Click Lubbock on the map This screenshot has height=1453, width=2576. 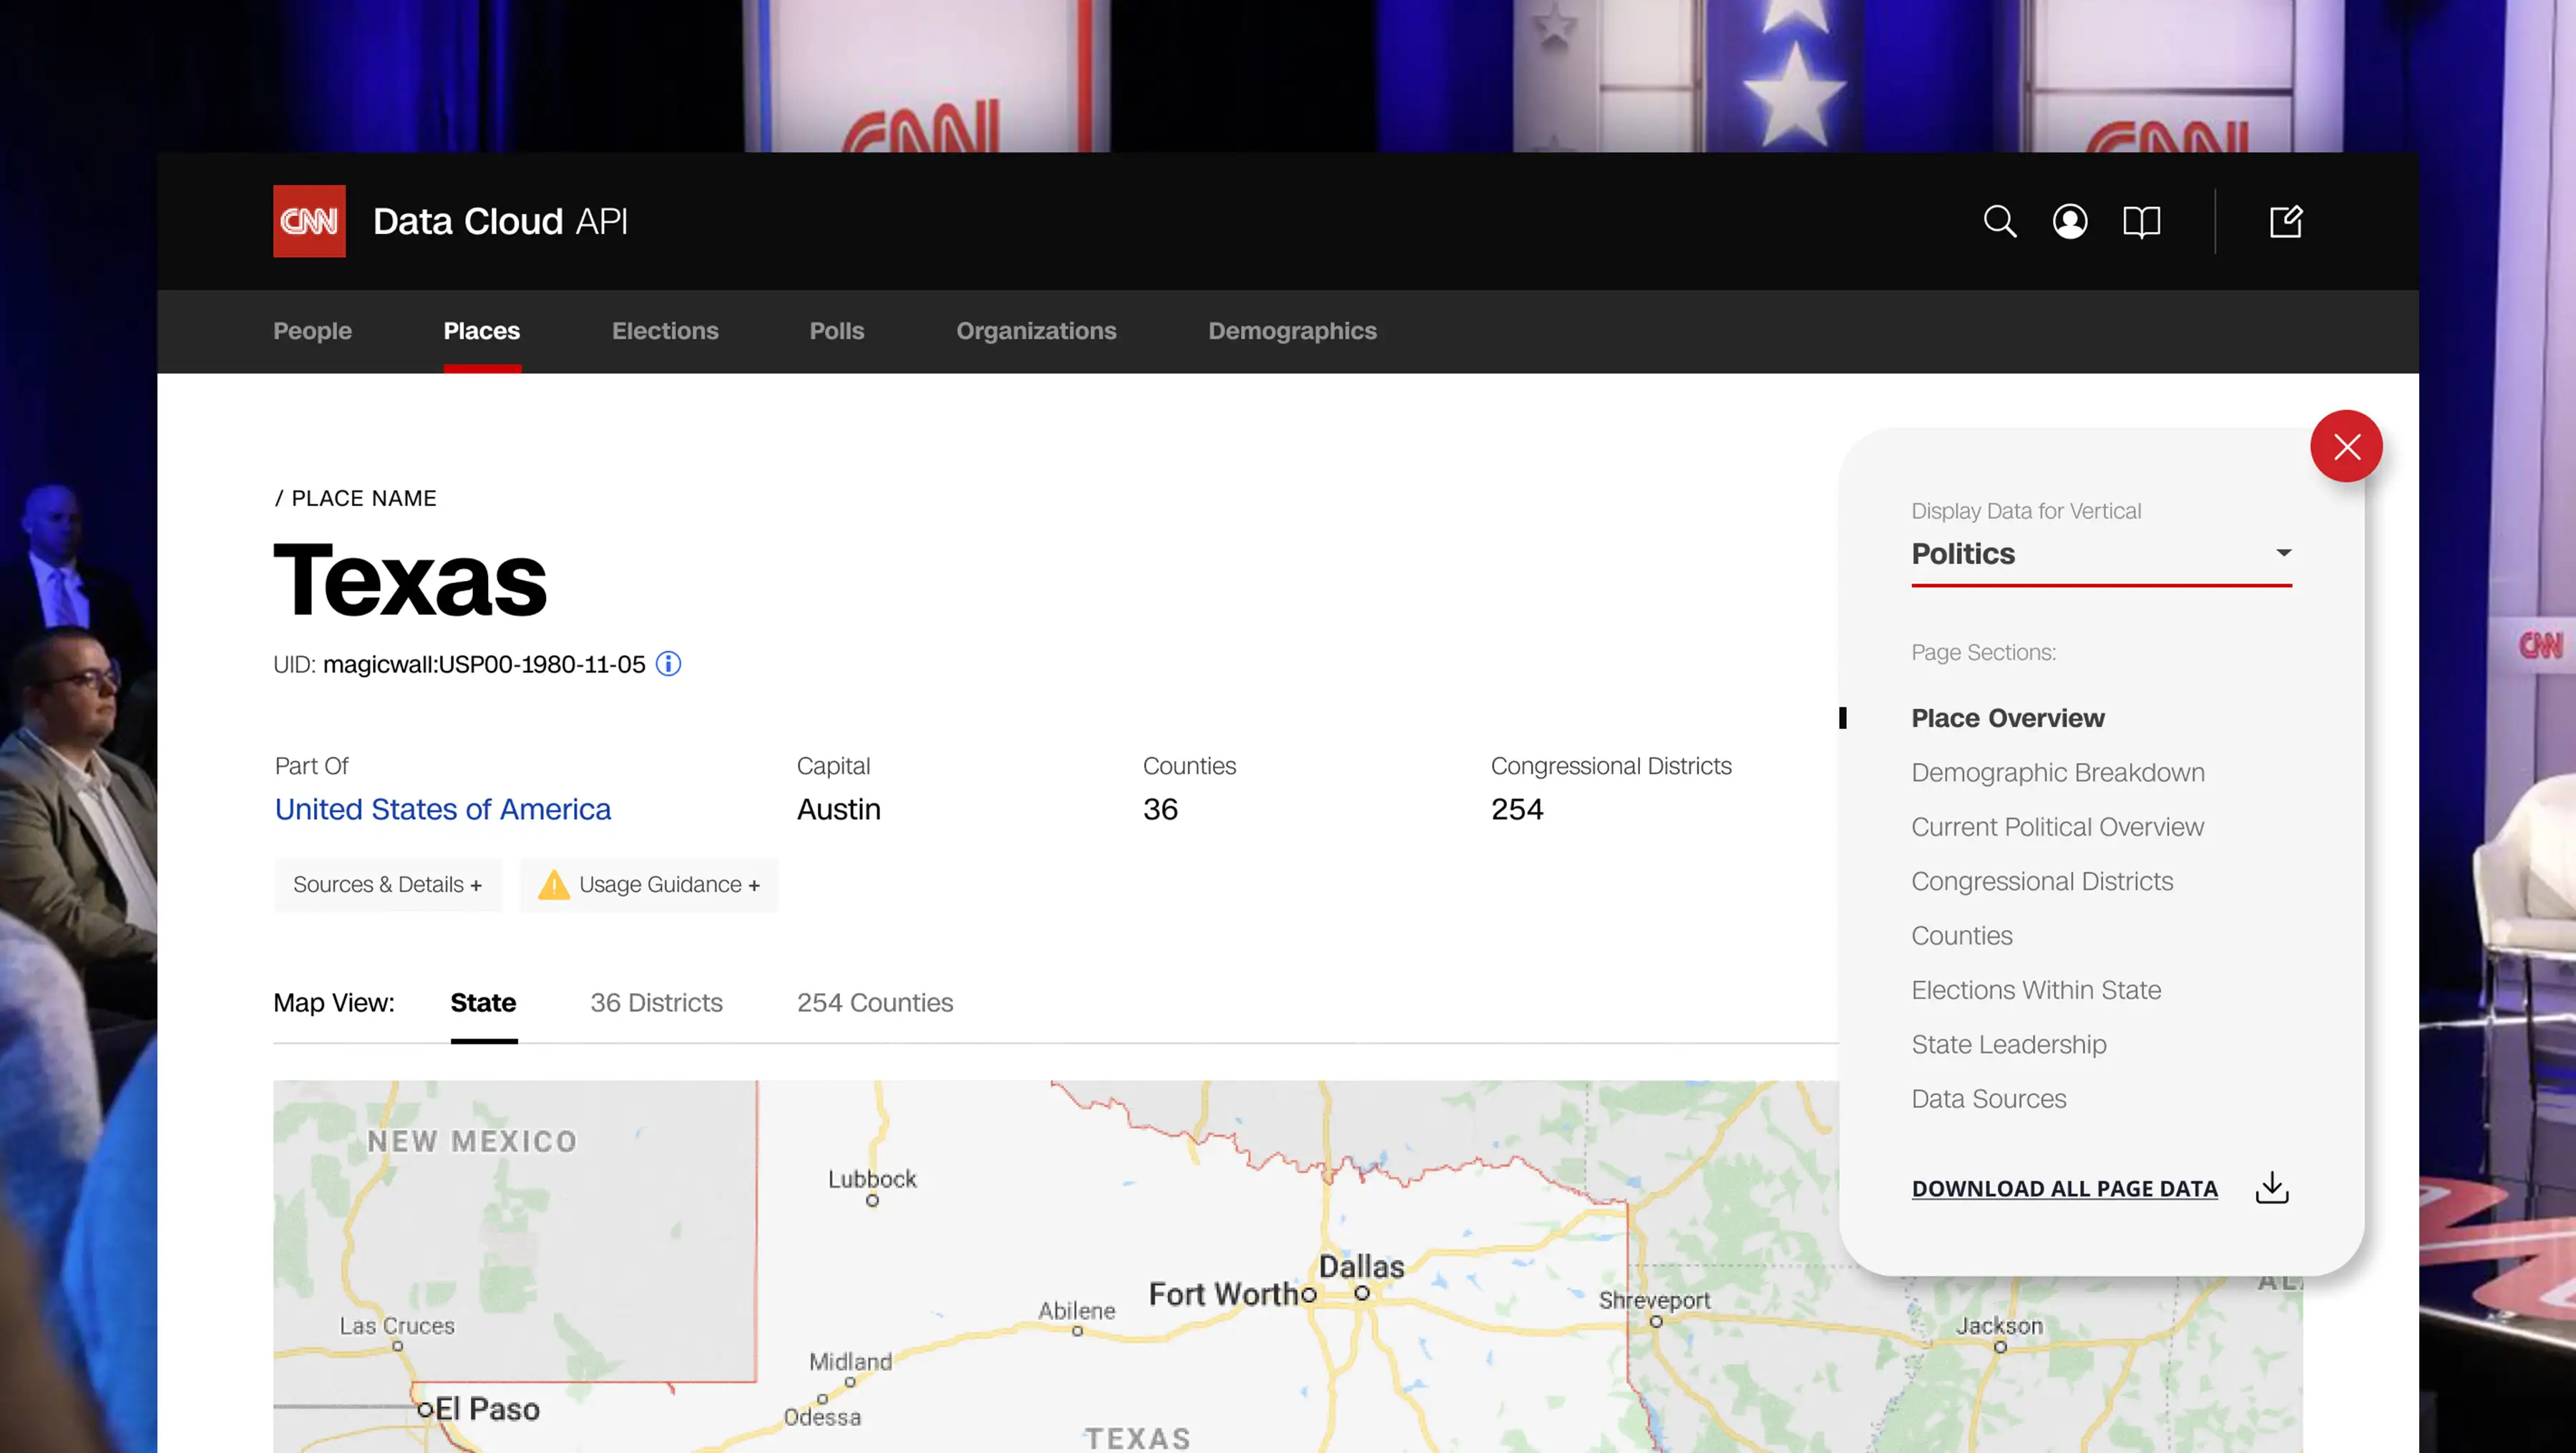872,1180
